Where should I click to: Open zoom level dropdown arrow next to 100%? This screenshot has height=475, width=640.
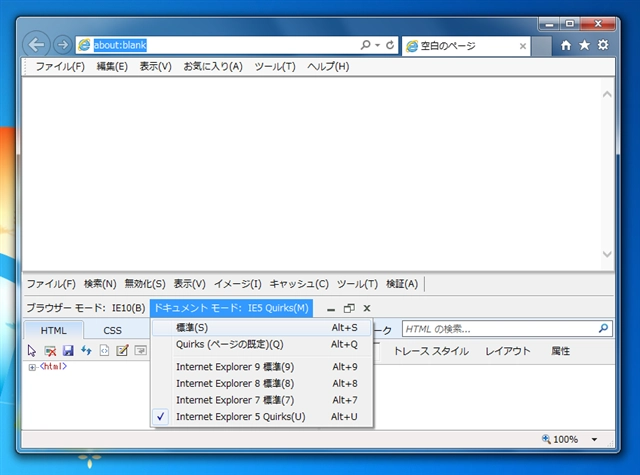(x=594, y=439)
